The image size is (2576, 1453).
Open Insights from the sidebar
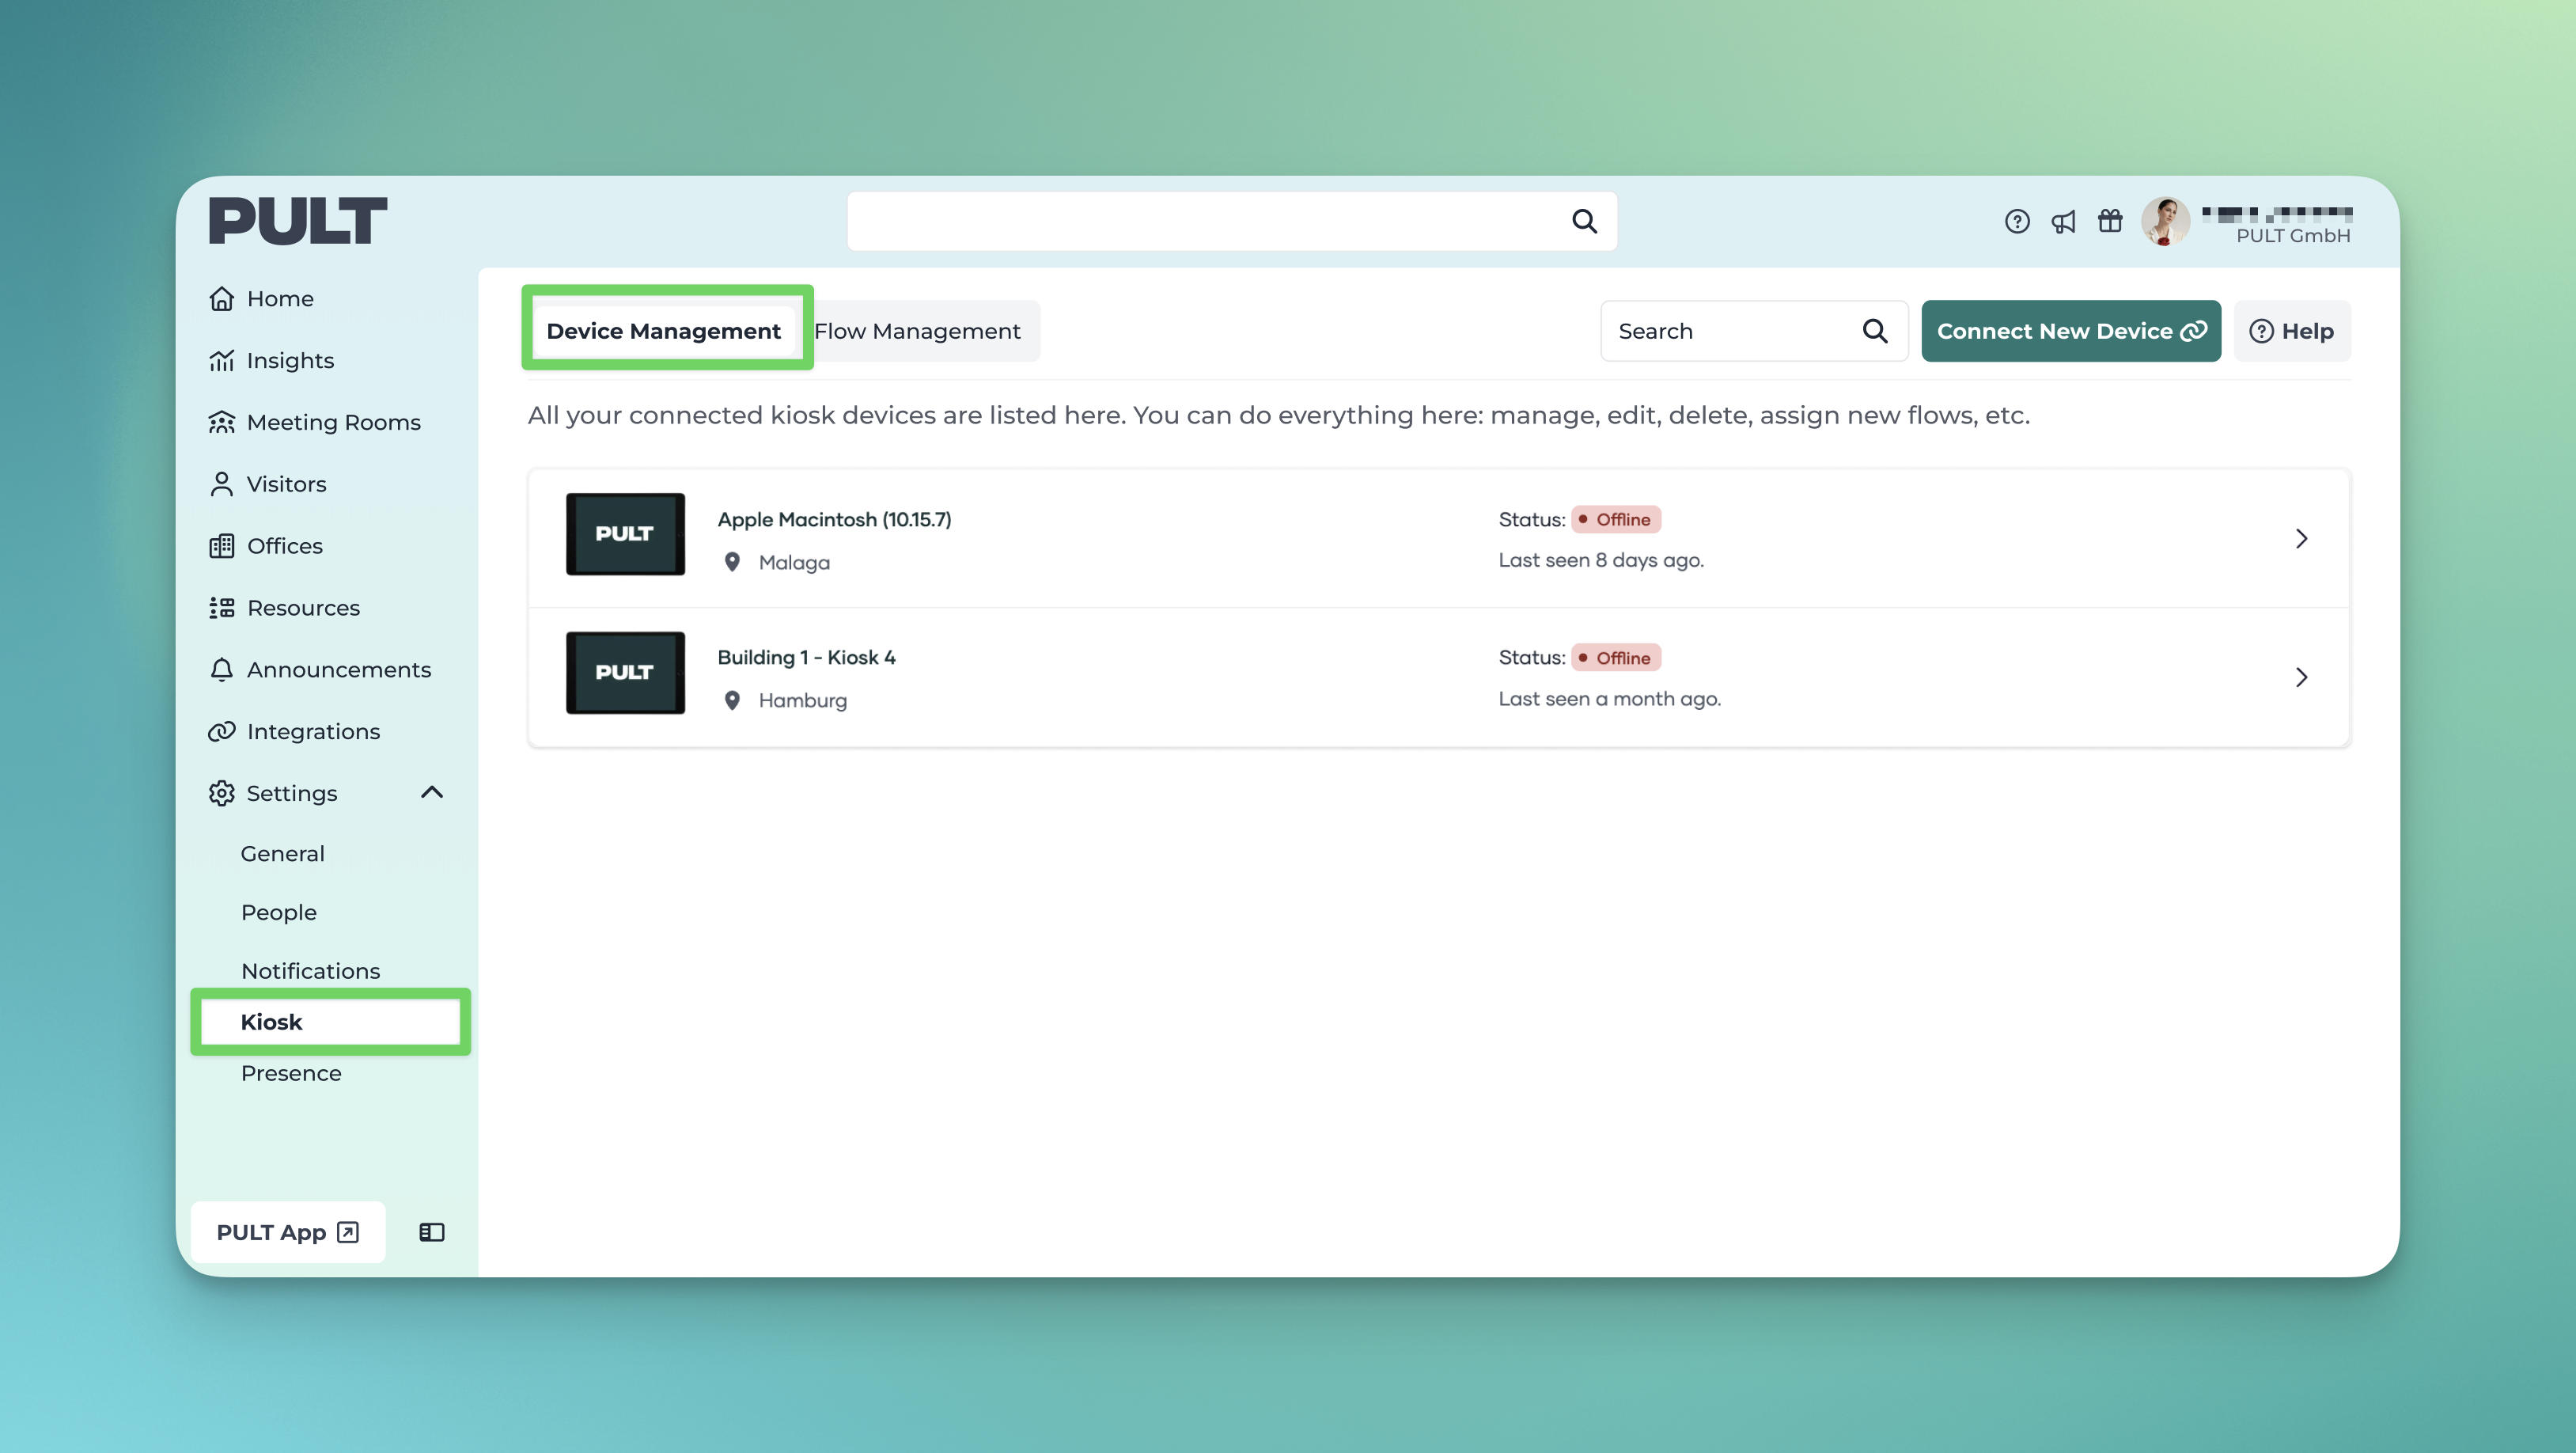(x=289, y=360)
